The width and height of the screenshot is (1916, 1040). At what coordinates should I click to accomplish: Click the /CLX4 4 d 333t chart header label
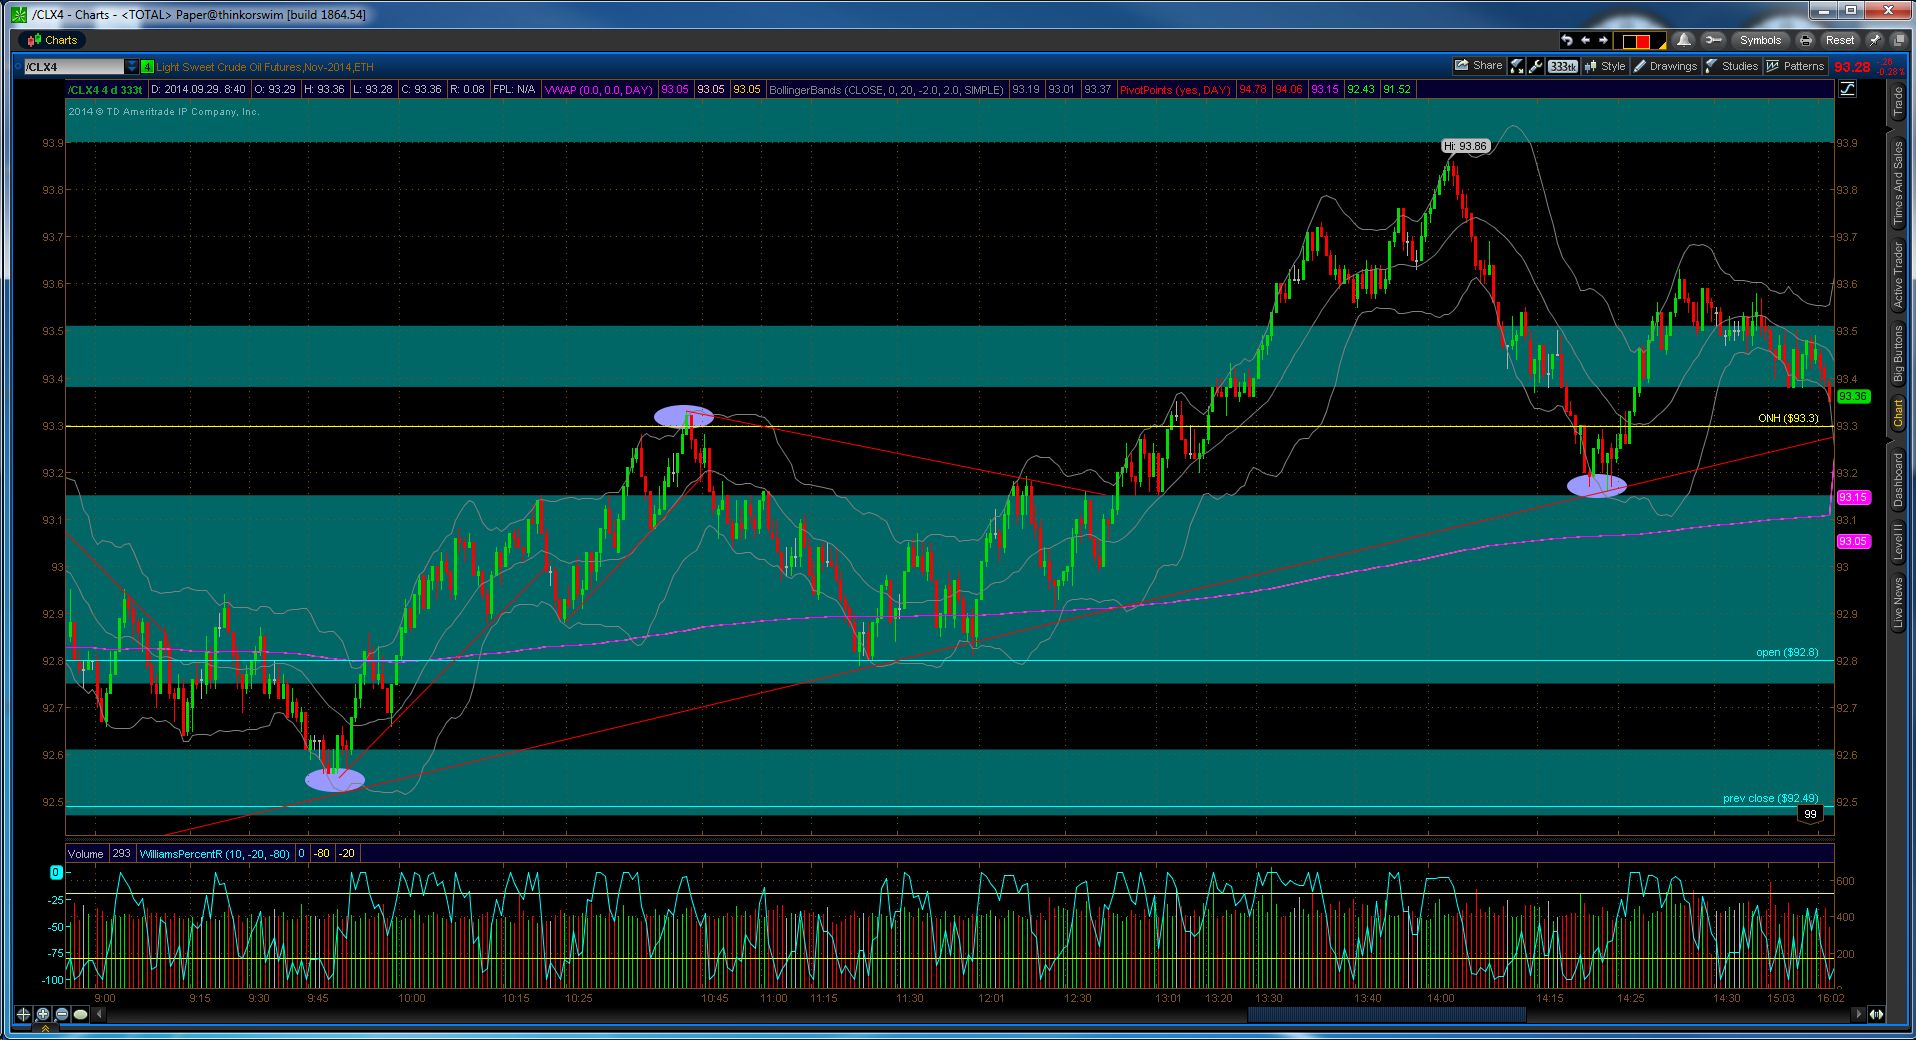click(x=105, y=90)
